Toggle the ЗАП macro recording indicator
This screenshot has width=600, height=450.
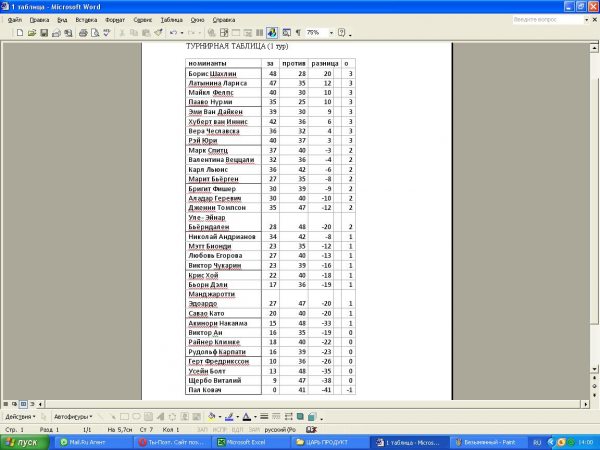point(203,428)
